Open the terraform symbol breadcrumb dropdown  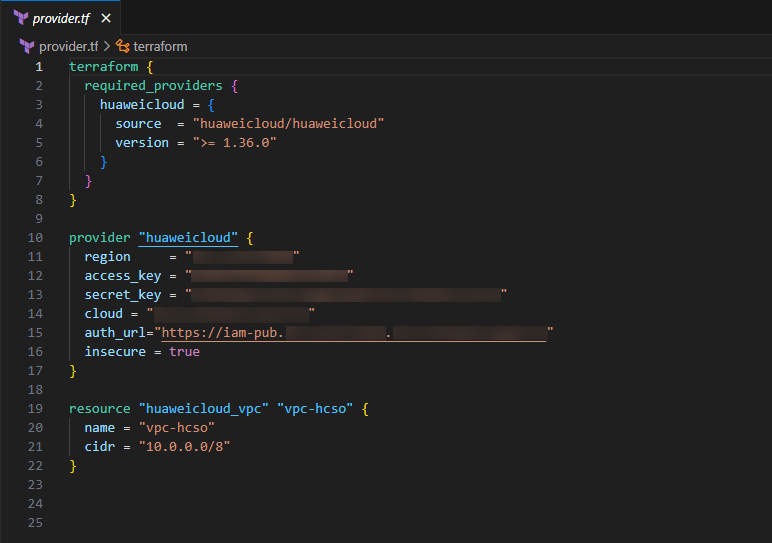coord(160,46)
